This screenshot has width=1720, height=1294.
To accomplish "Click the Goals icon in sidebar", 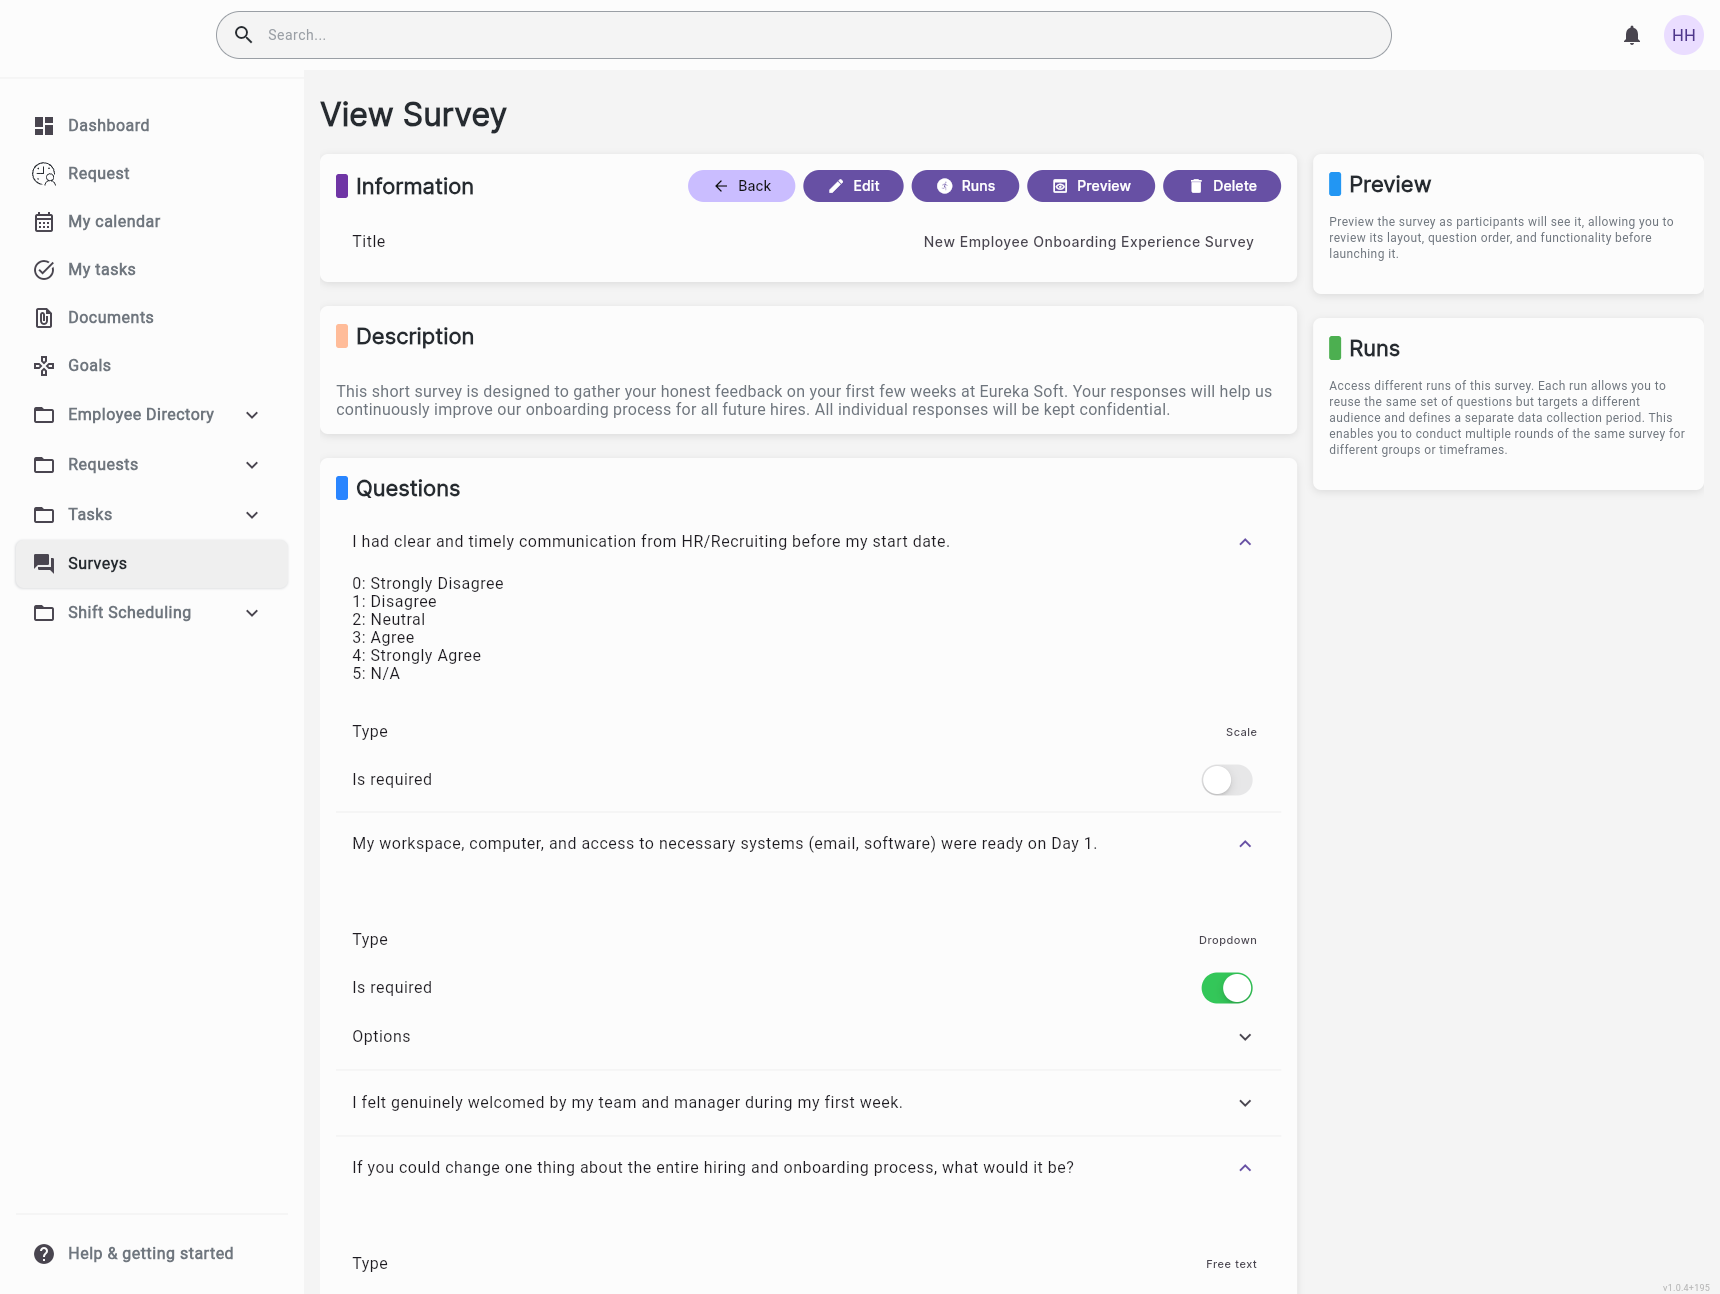I will [x=44, y=365].
